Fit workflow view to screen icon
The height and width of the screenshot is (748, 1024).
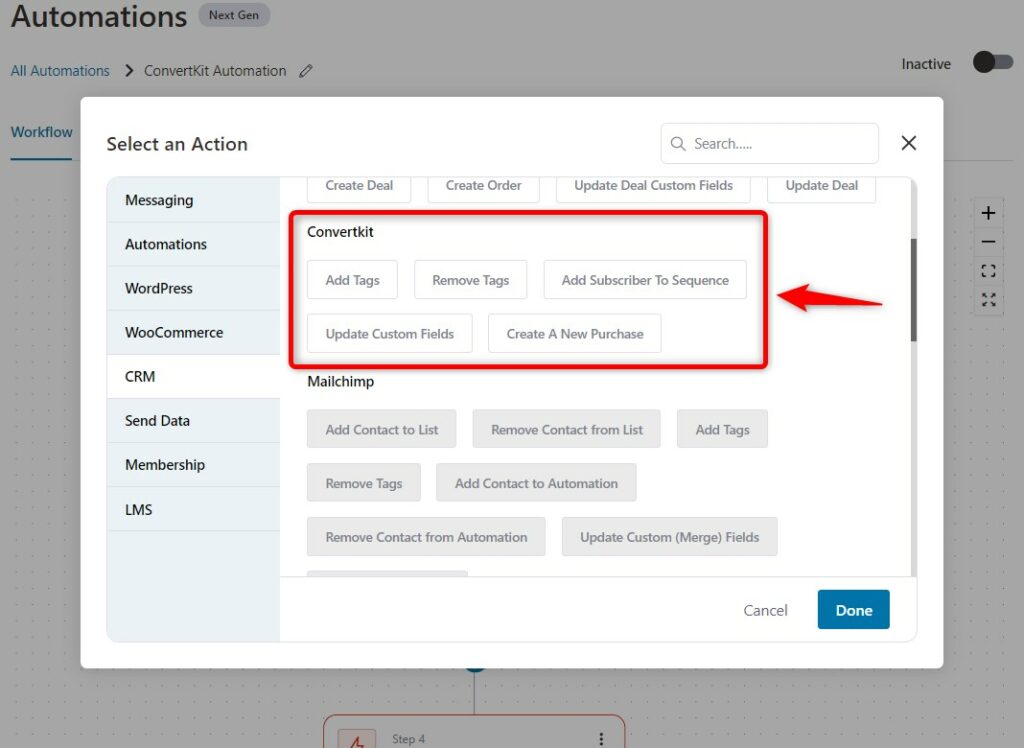988,270
